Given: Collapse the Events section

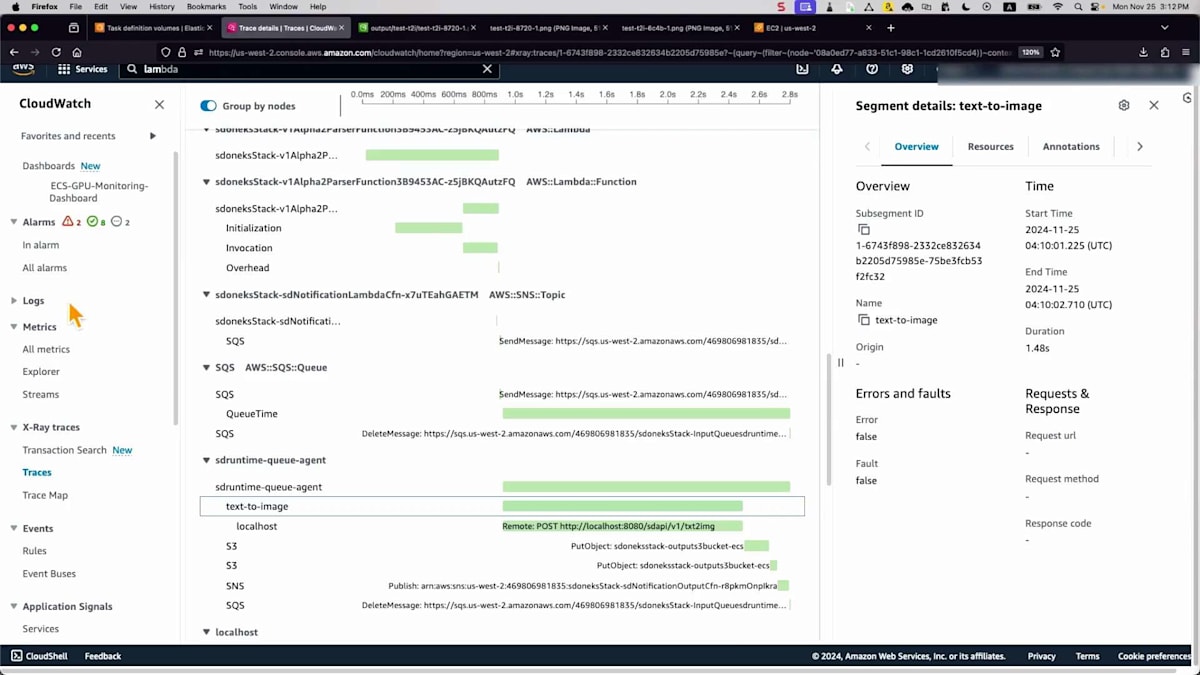Looking at the screenshot, I should [14, 529].
